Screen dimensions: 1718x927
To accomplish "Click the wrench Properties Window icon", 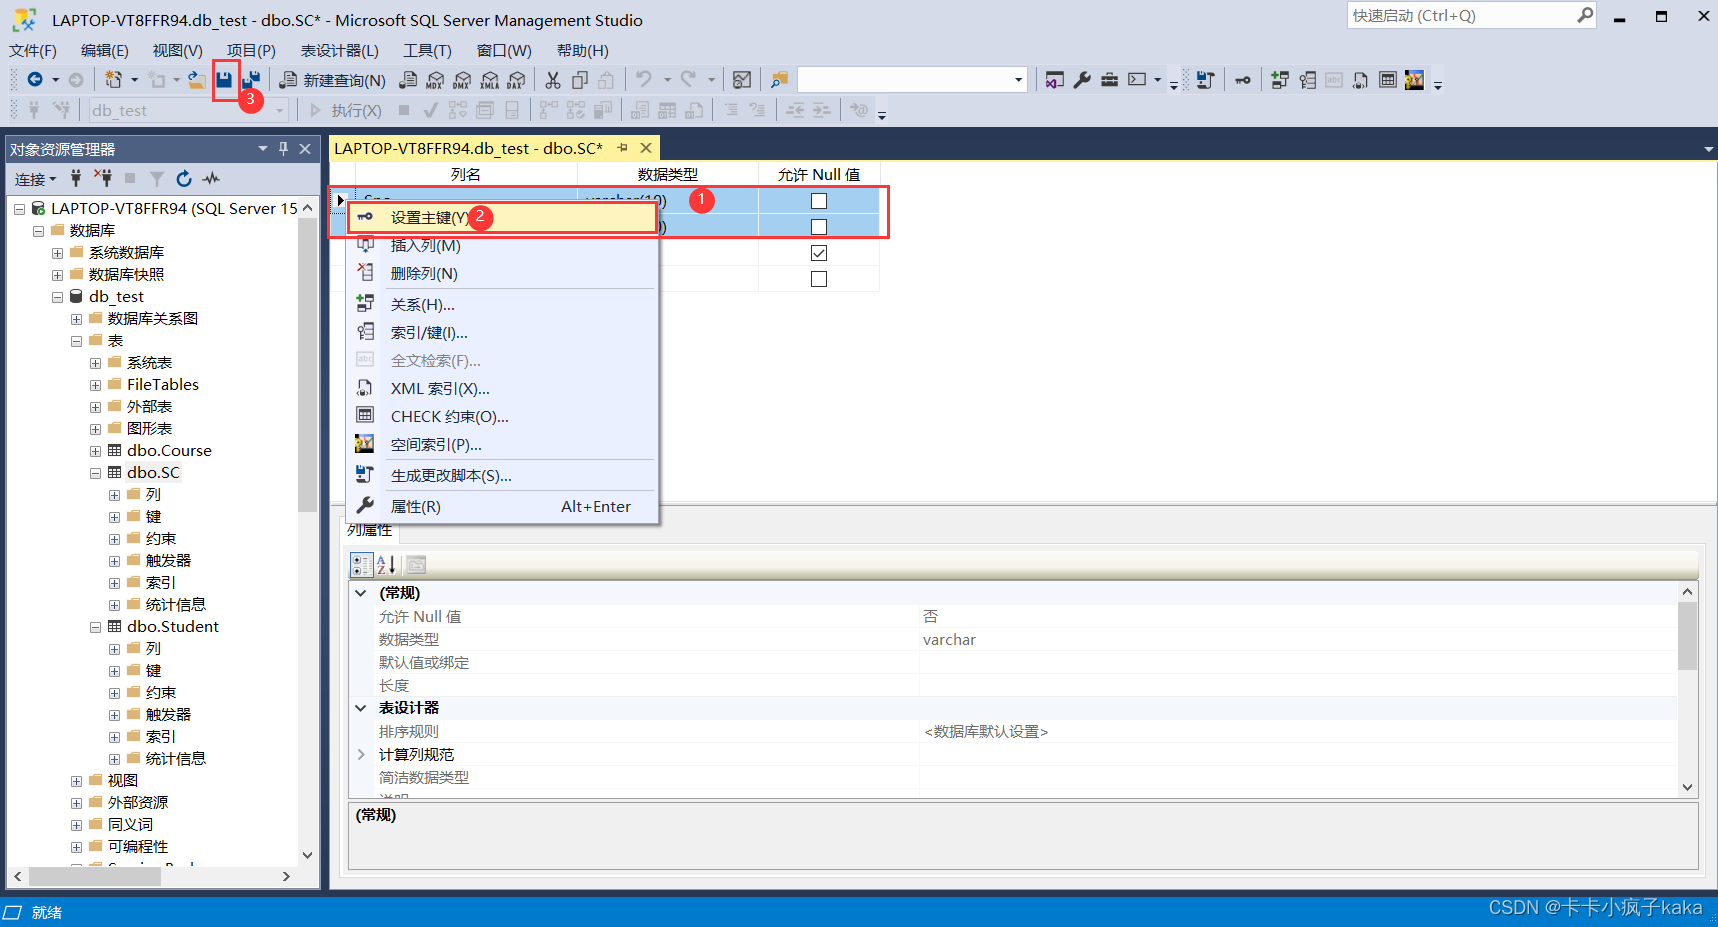I will (1082, 80).
